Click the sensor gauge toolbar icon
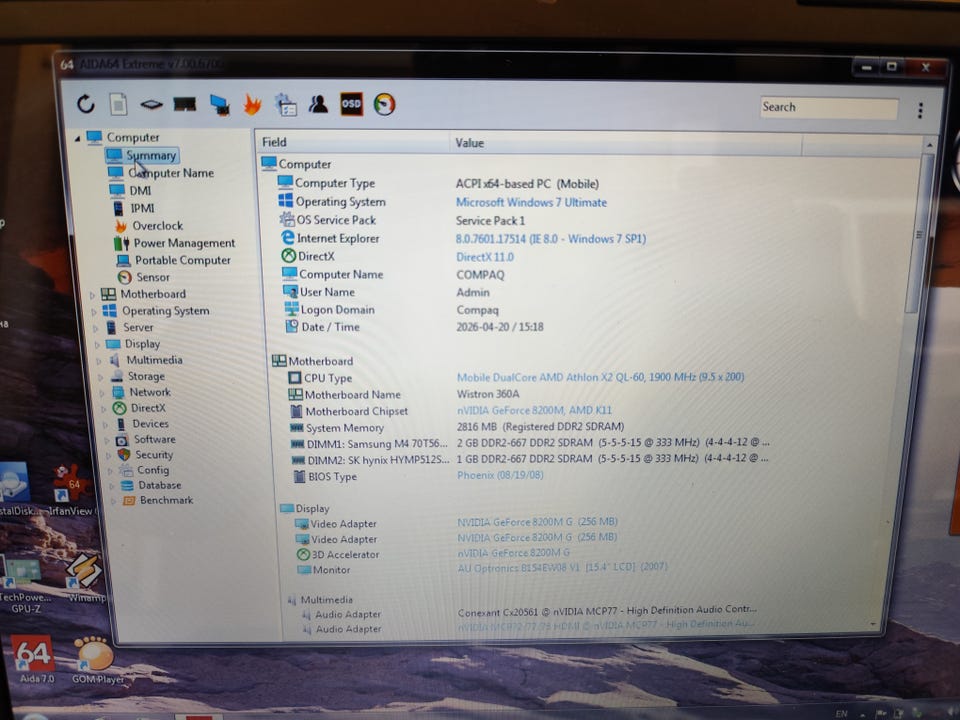960x720 pixels. click(384, 104)
